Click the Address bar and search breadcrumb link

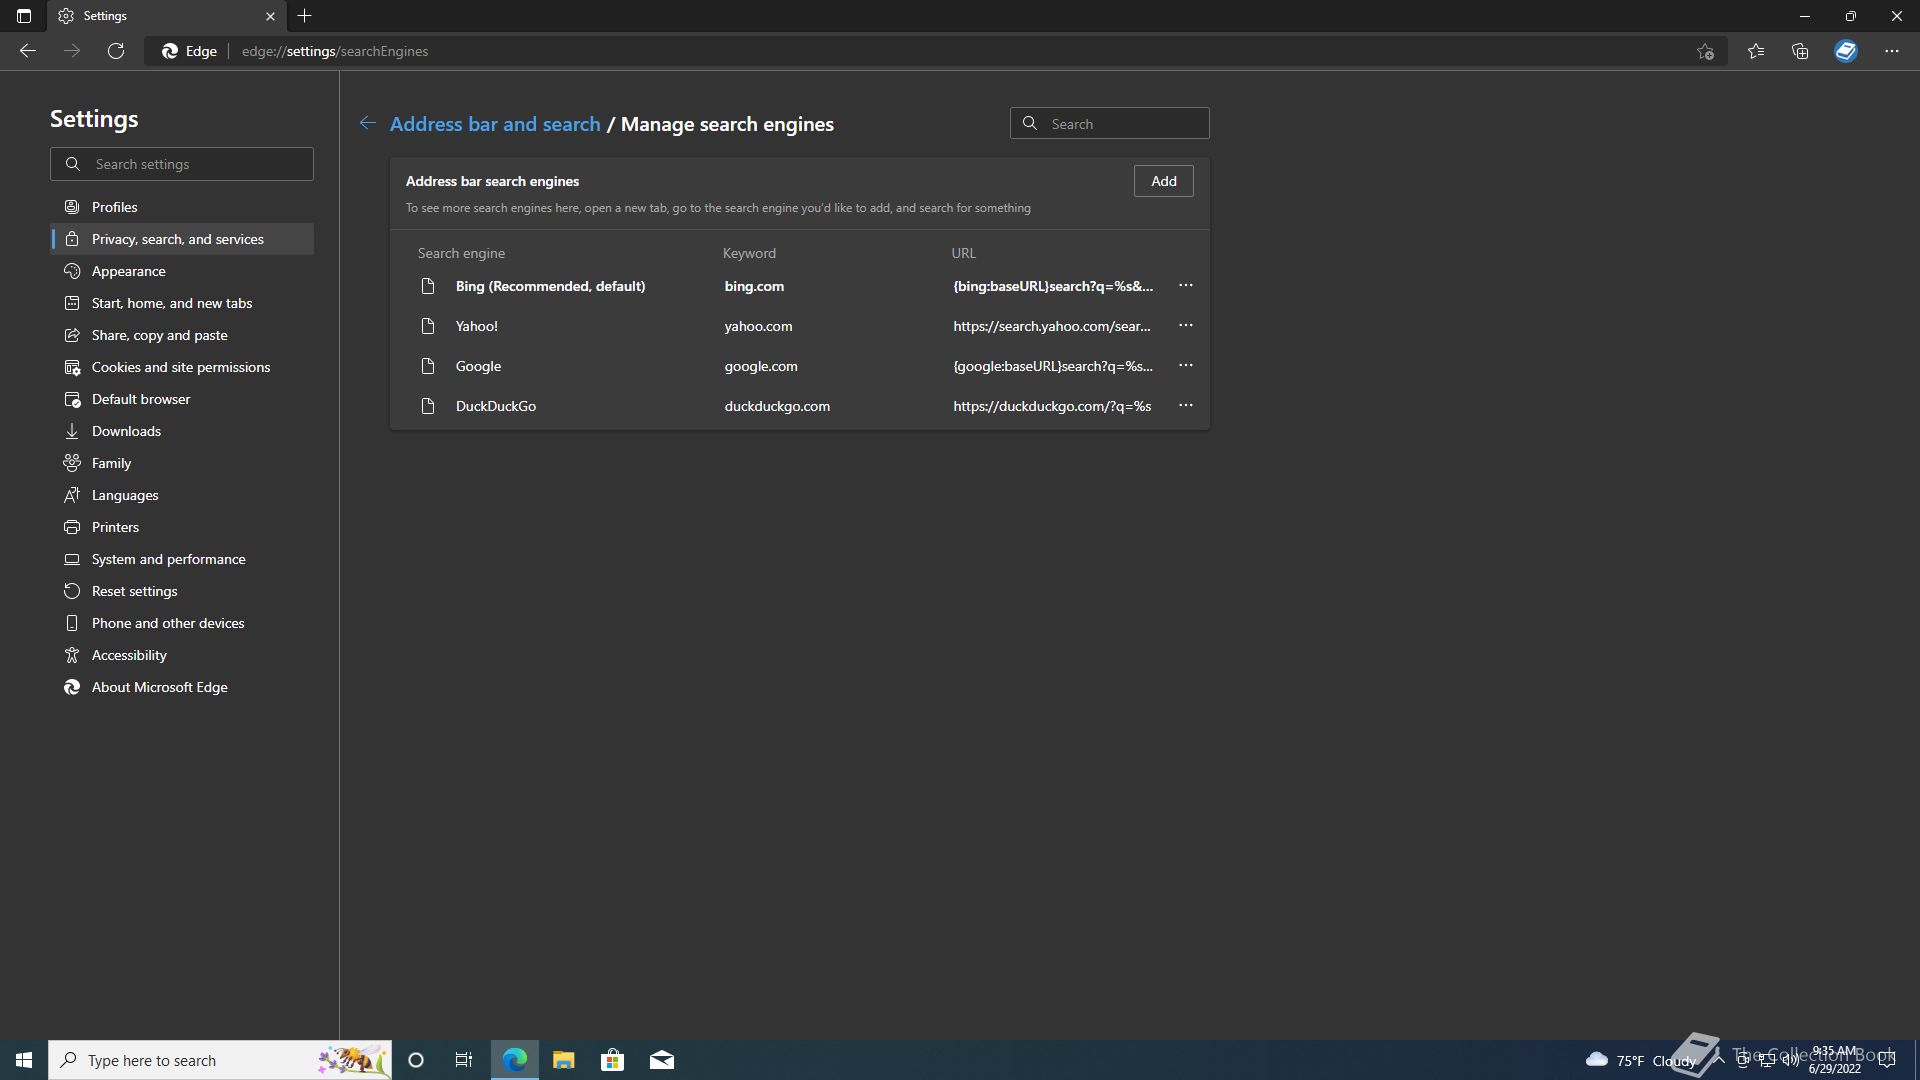coord(495,124)
